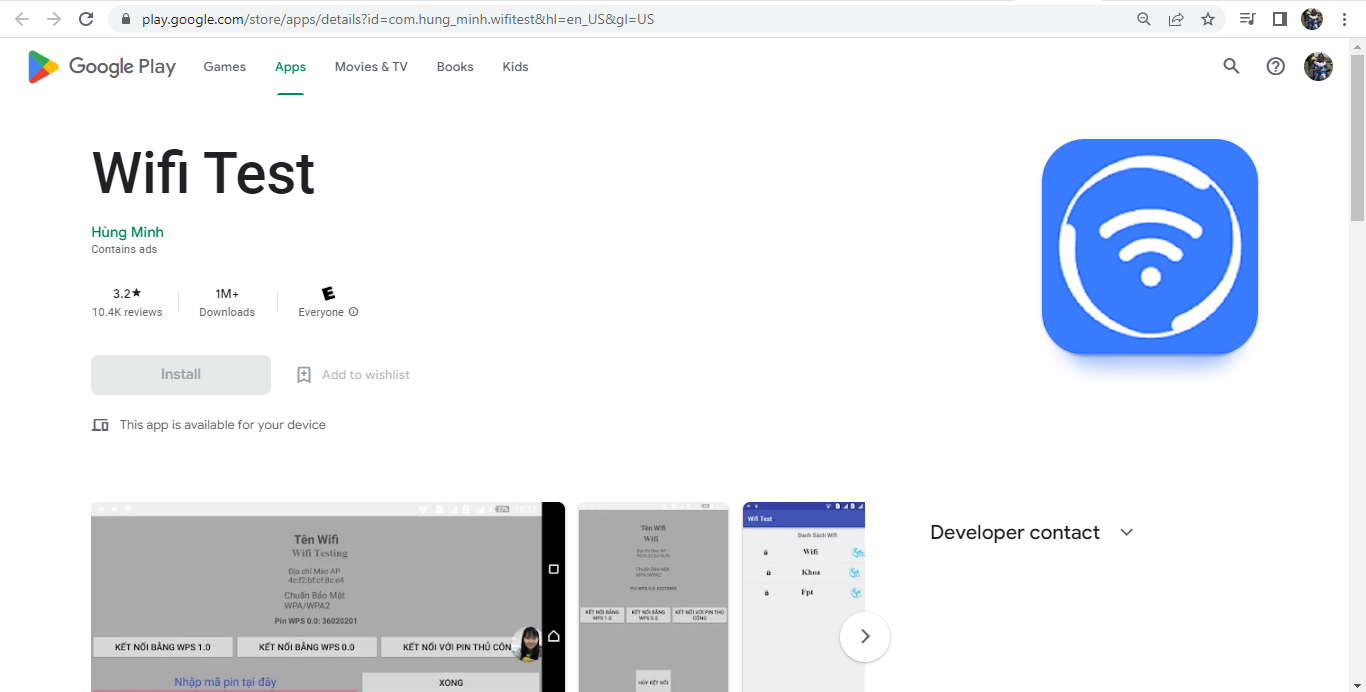Viewport: 1366px width, 692px height.
Task: Click the Everyone content rating E icon
Action: click(x=328, y=293)
